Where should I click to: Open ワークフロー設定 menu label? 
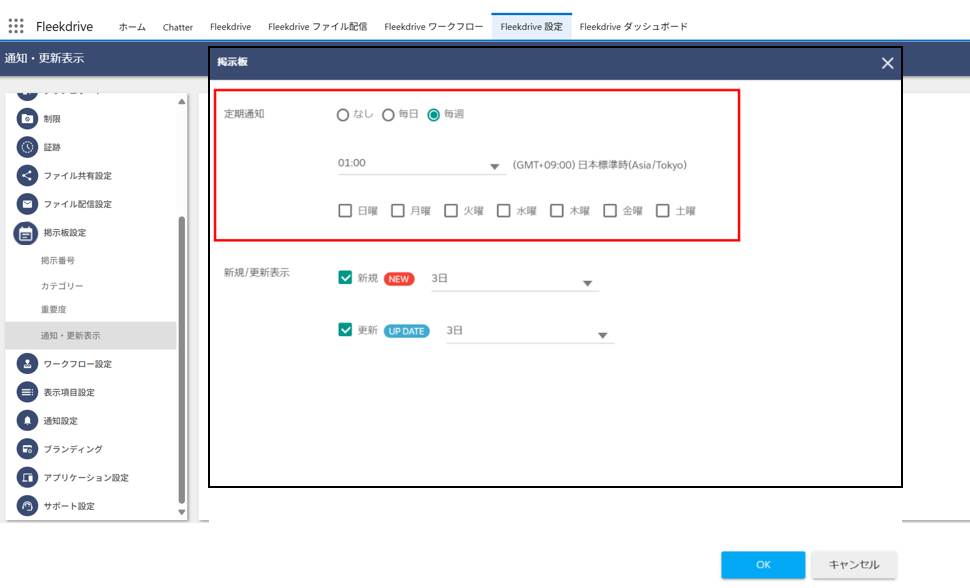tap(78, 364)
